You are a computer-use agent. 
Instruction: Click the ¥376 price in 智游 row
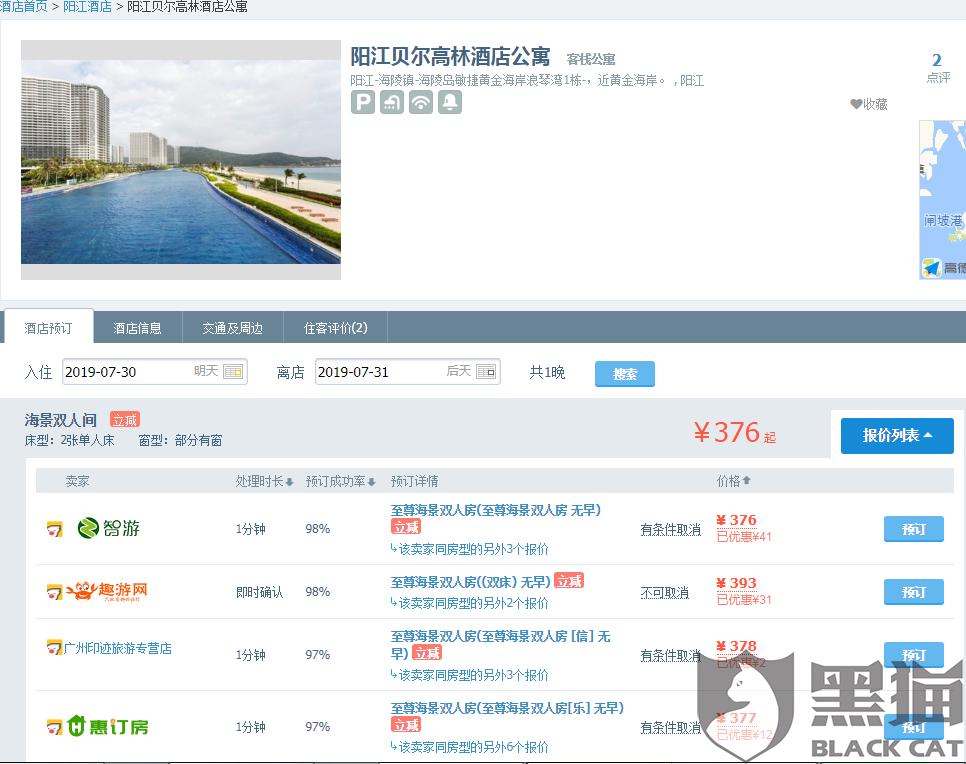pos(736,520)
